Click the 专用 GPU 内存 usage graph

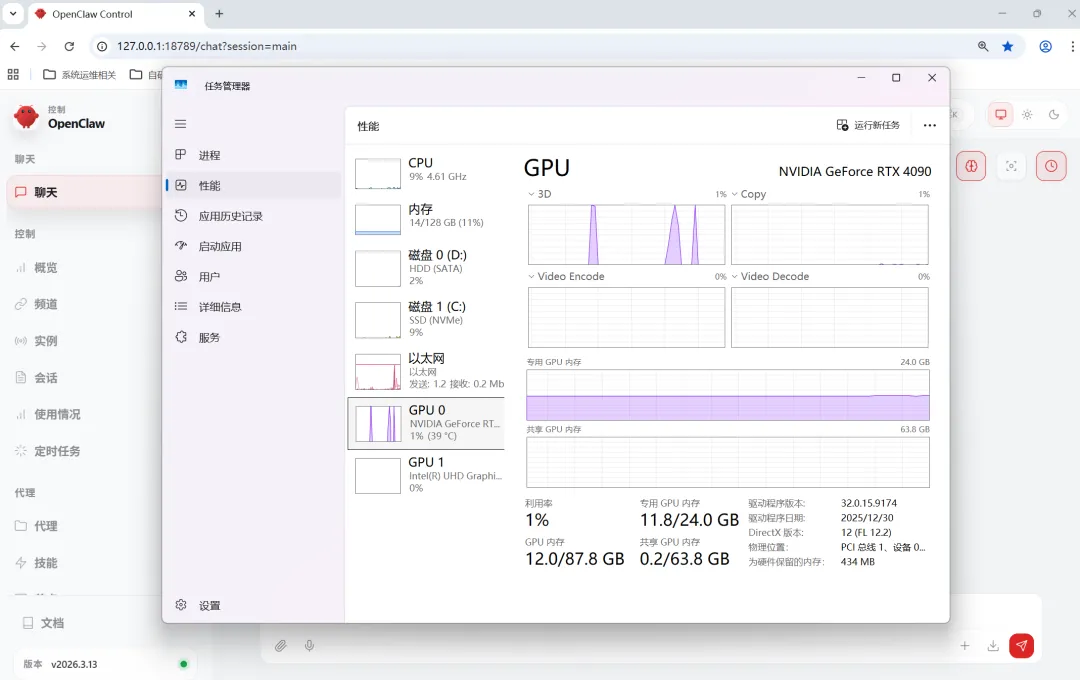click(x=727, y=395)
